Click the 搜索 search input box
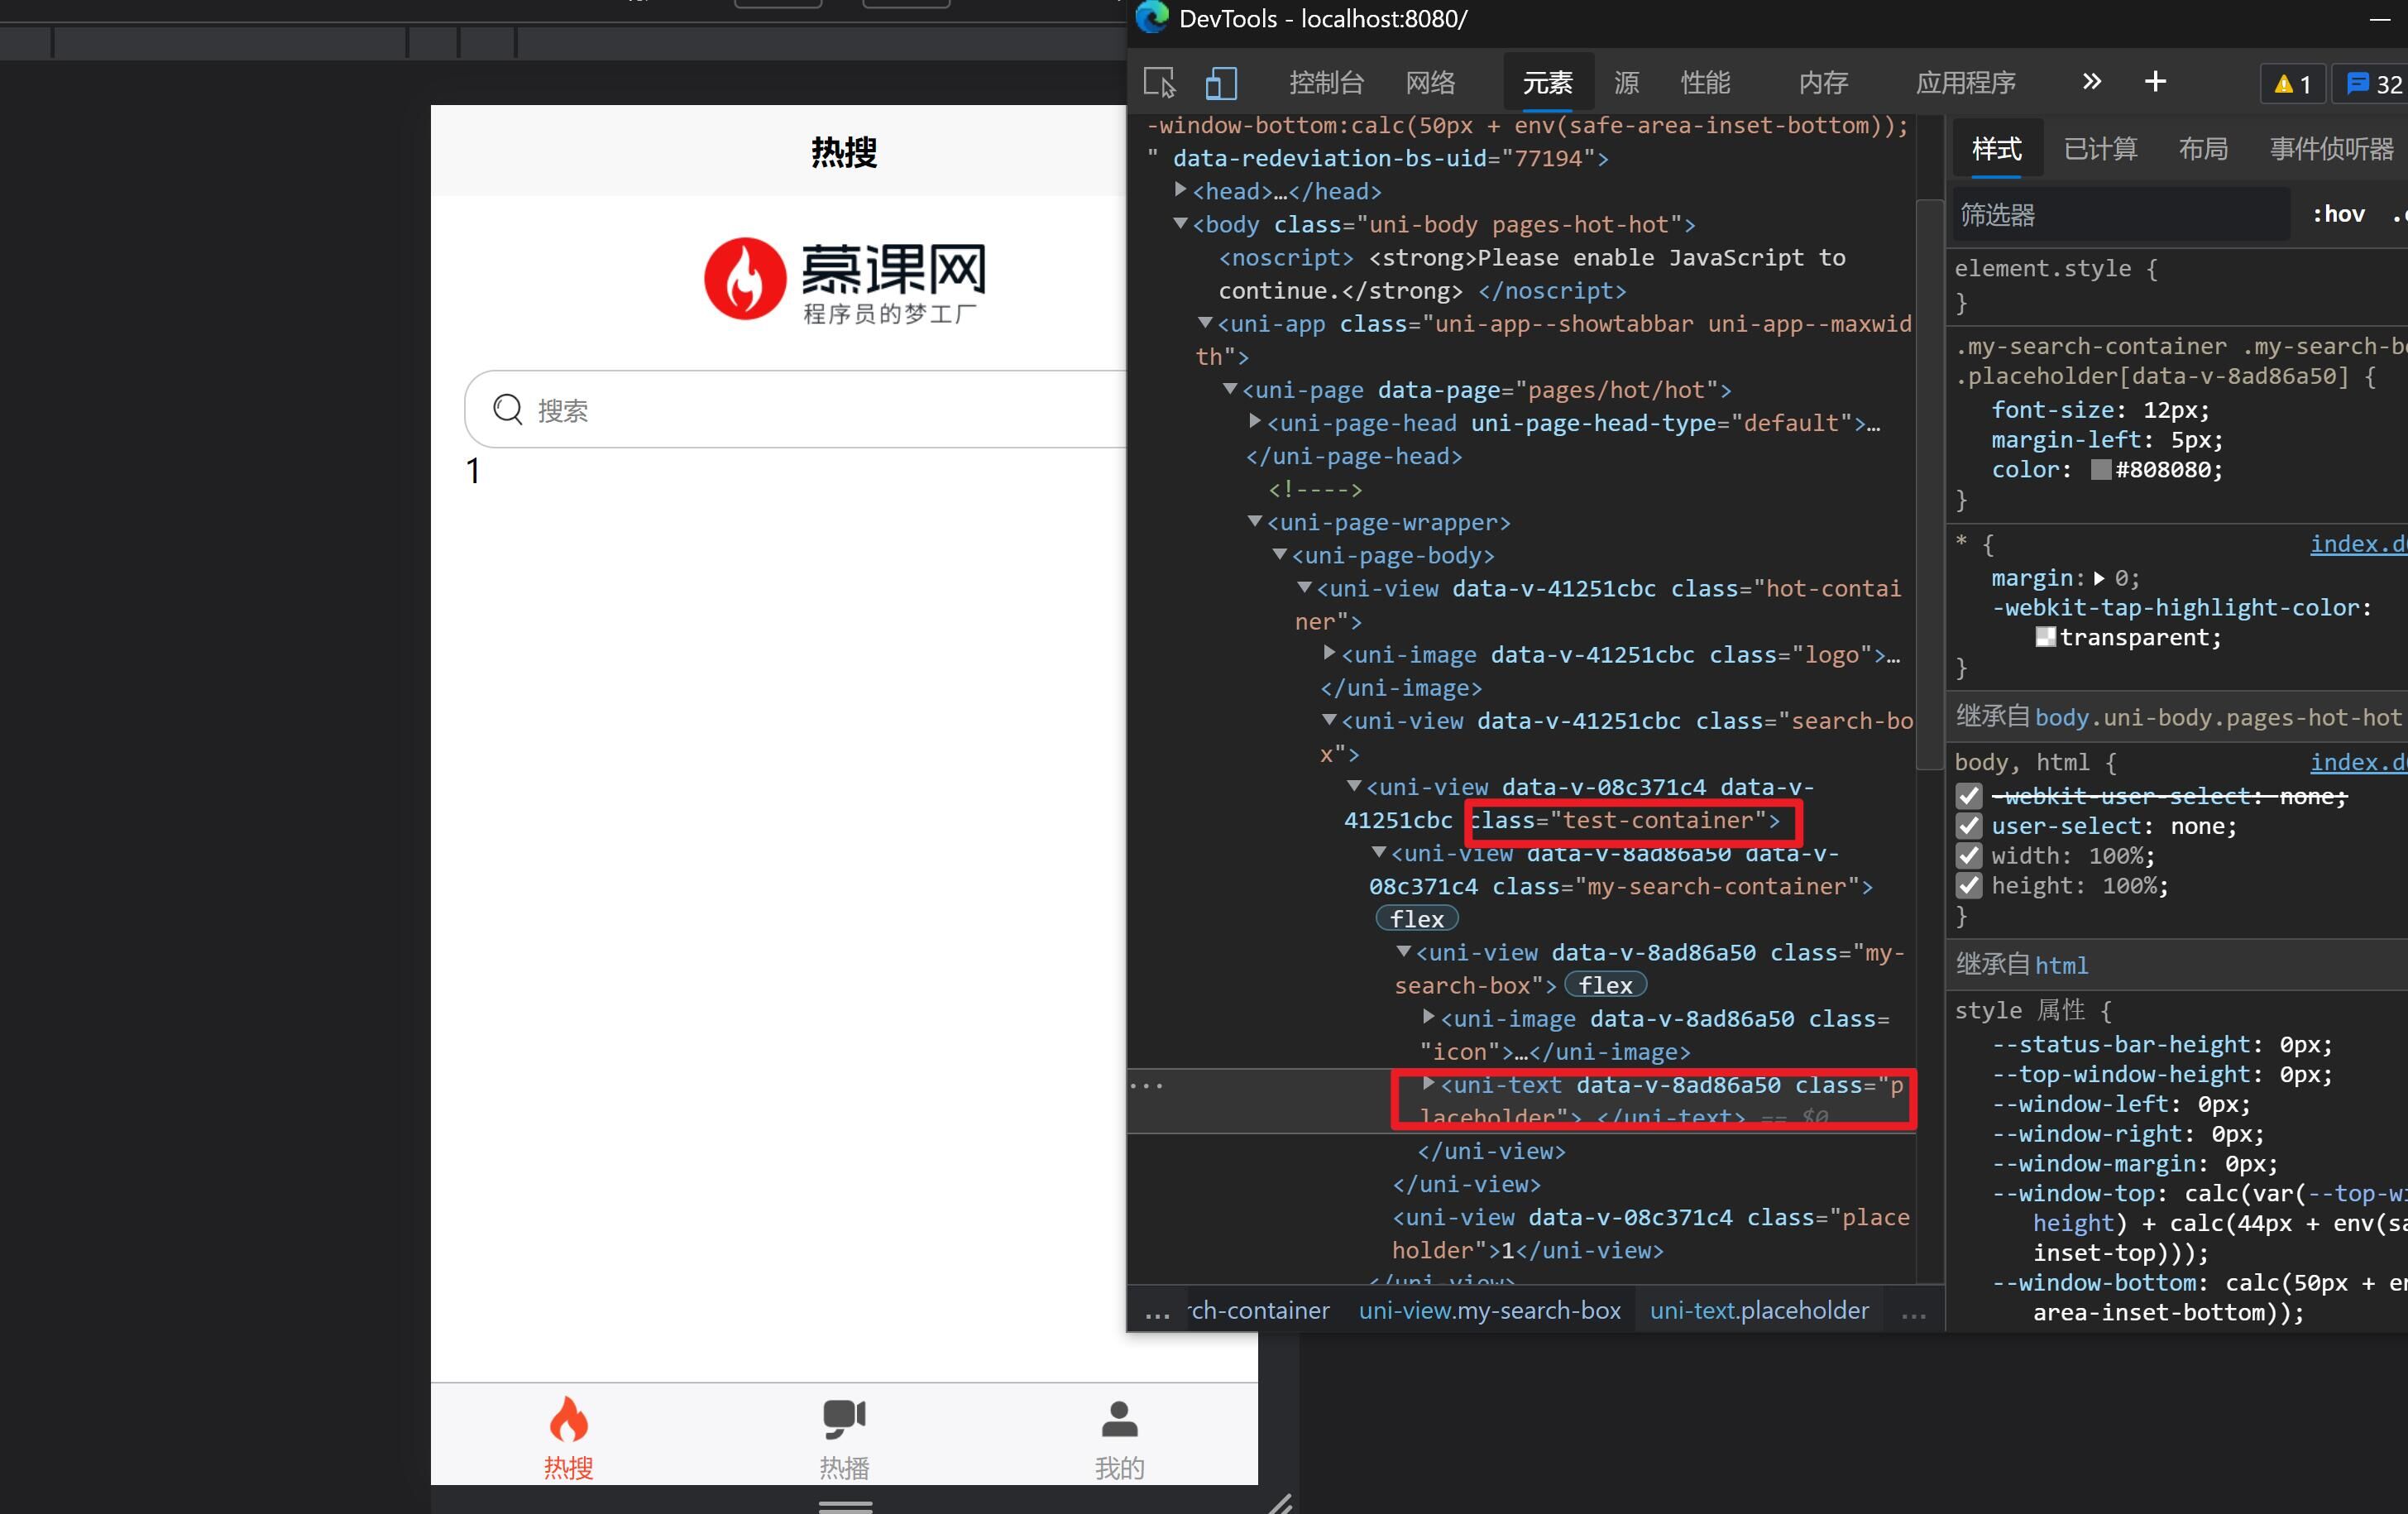 (x=796, y=409)
